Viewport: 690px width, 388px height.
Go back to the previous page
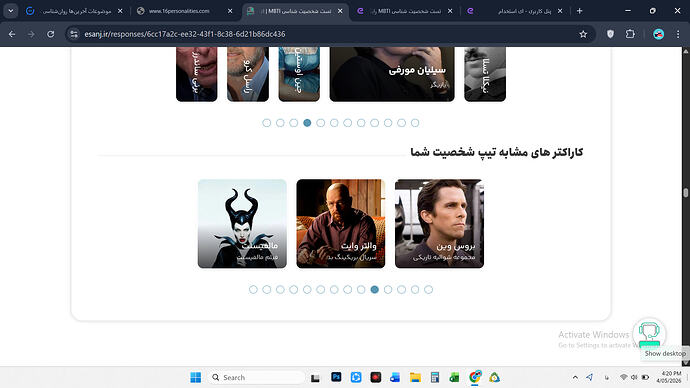point(12,34)
